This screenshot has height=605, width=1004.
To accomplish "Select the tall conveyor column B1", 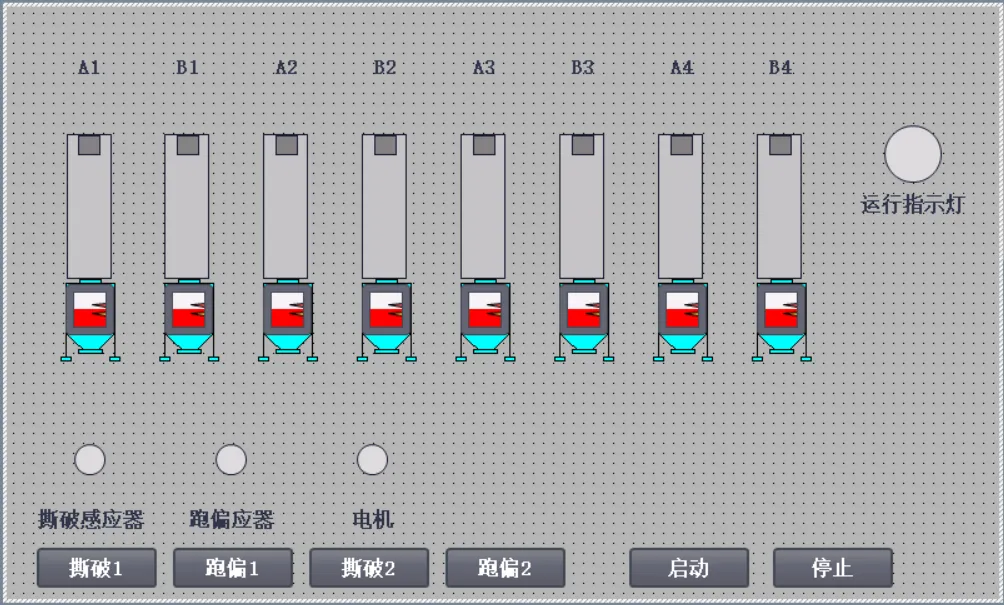I will pos(186,206).
